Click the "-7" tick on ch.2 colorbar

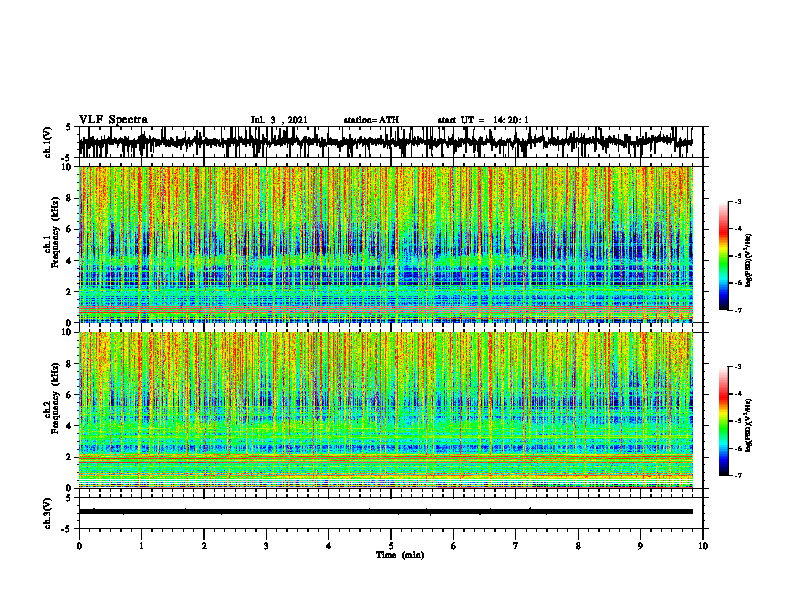point(737,476)
